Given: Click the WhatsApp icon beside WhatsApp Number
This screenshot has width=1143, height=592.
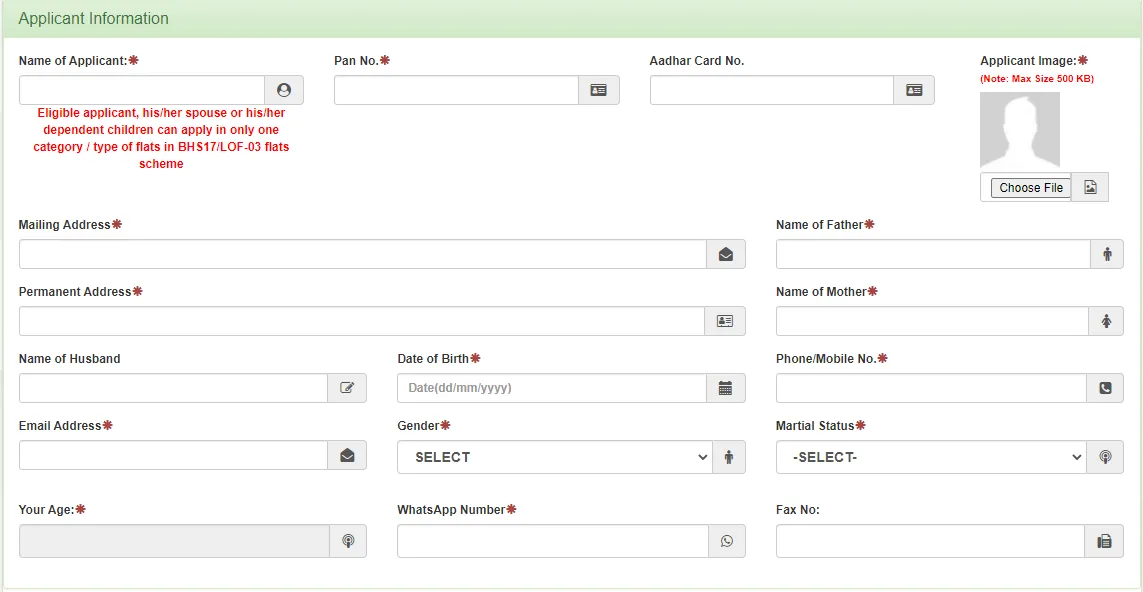Looking at the screenshot, I should coord(727,541).
